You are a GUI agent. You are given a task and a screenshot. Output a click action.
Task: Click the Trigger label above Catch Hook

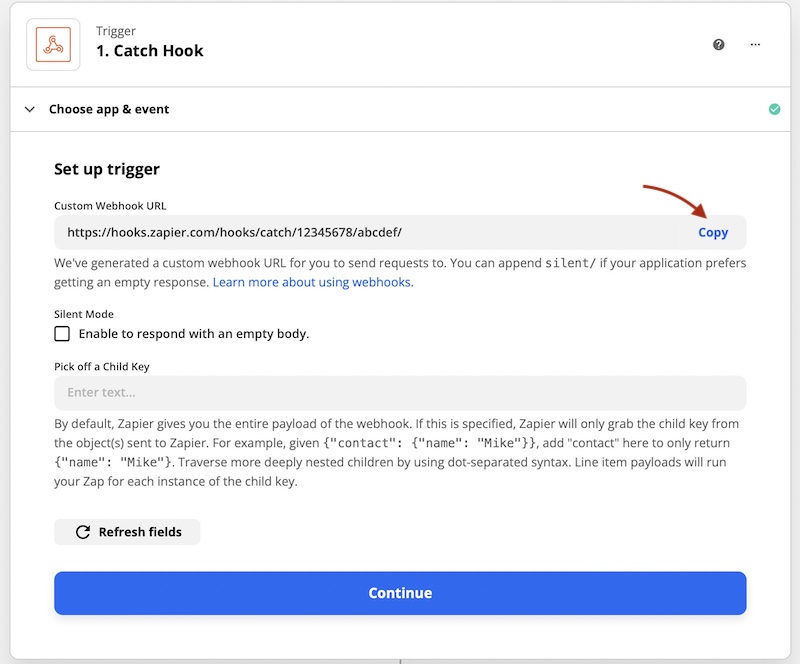[116, 31]
